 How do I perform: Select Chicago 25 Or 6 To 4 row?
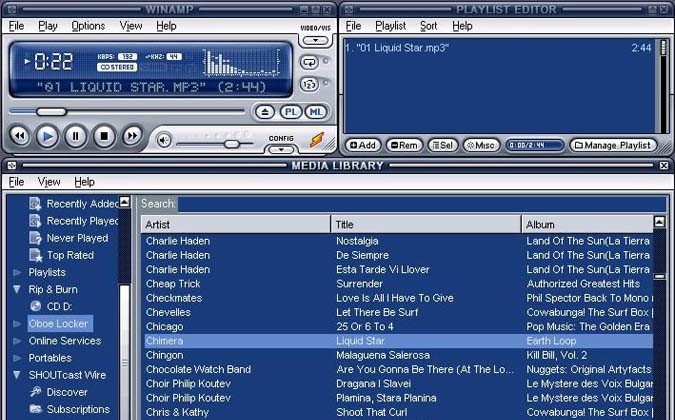tap(397, 327)
